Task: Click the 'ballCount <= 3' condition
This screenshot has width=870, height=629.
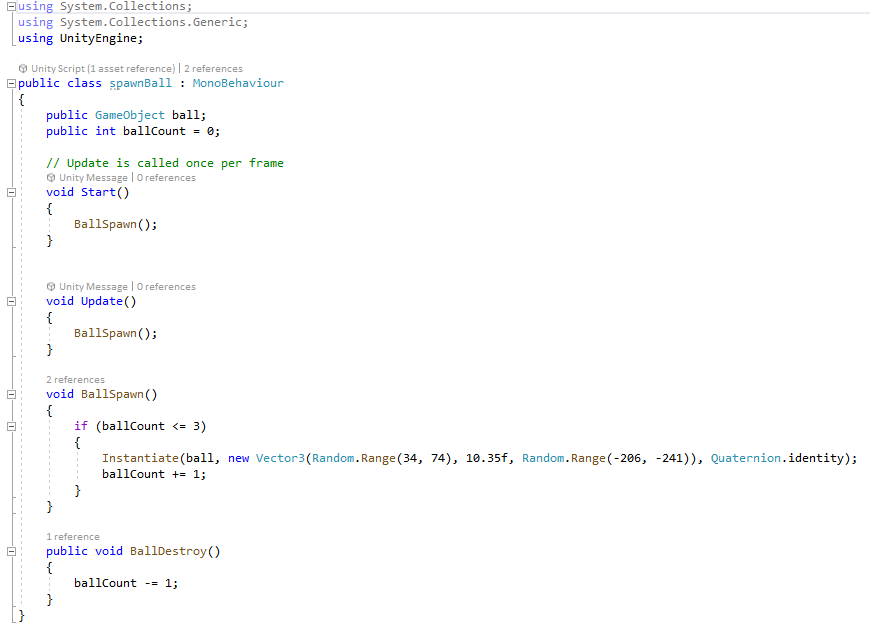Action: (150, 427)
